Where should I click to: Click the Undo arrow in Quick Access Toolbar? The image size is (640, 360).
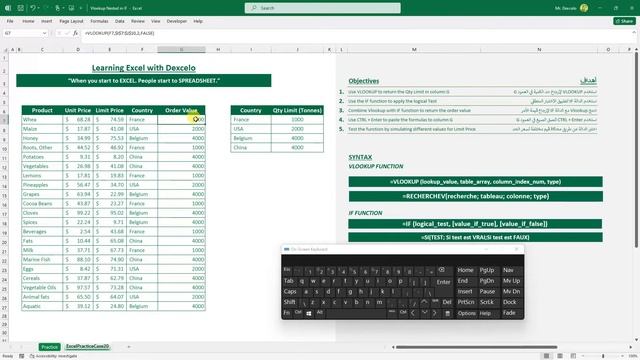point(32,8)
